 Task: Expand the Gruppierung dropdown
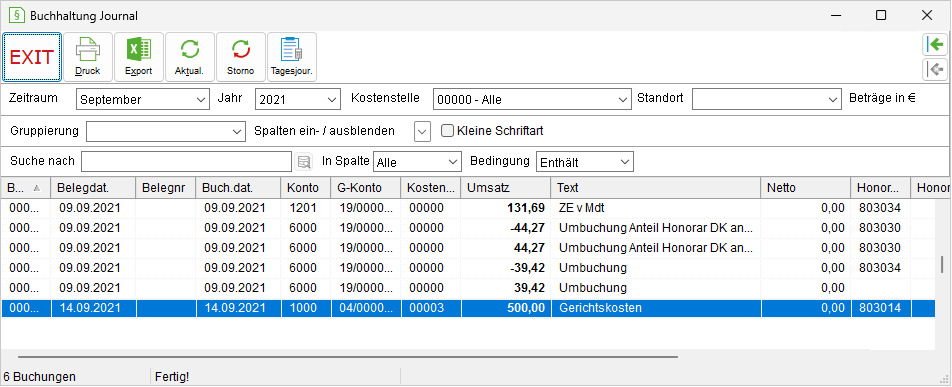(166, 131)
